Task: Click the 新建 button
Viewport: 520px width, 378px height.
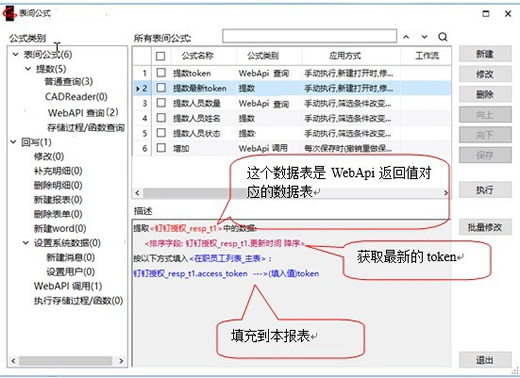Action: (485, 54)
